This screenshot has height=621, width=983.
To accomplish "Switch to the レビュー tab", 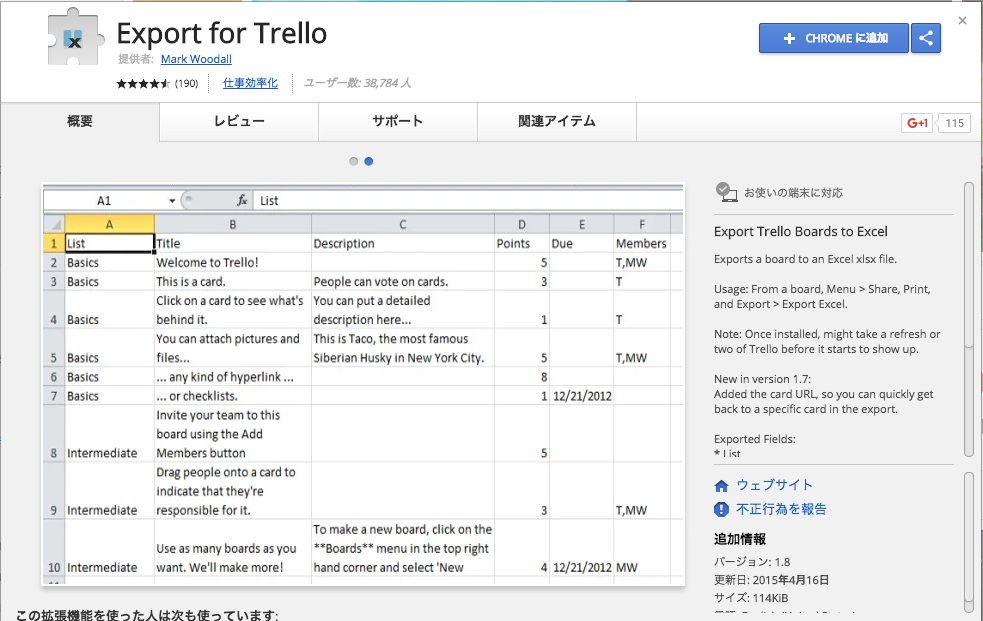I will tap(239, 122).
